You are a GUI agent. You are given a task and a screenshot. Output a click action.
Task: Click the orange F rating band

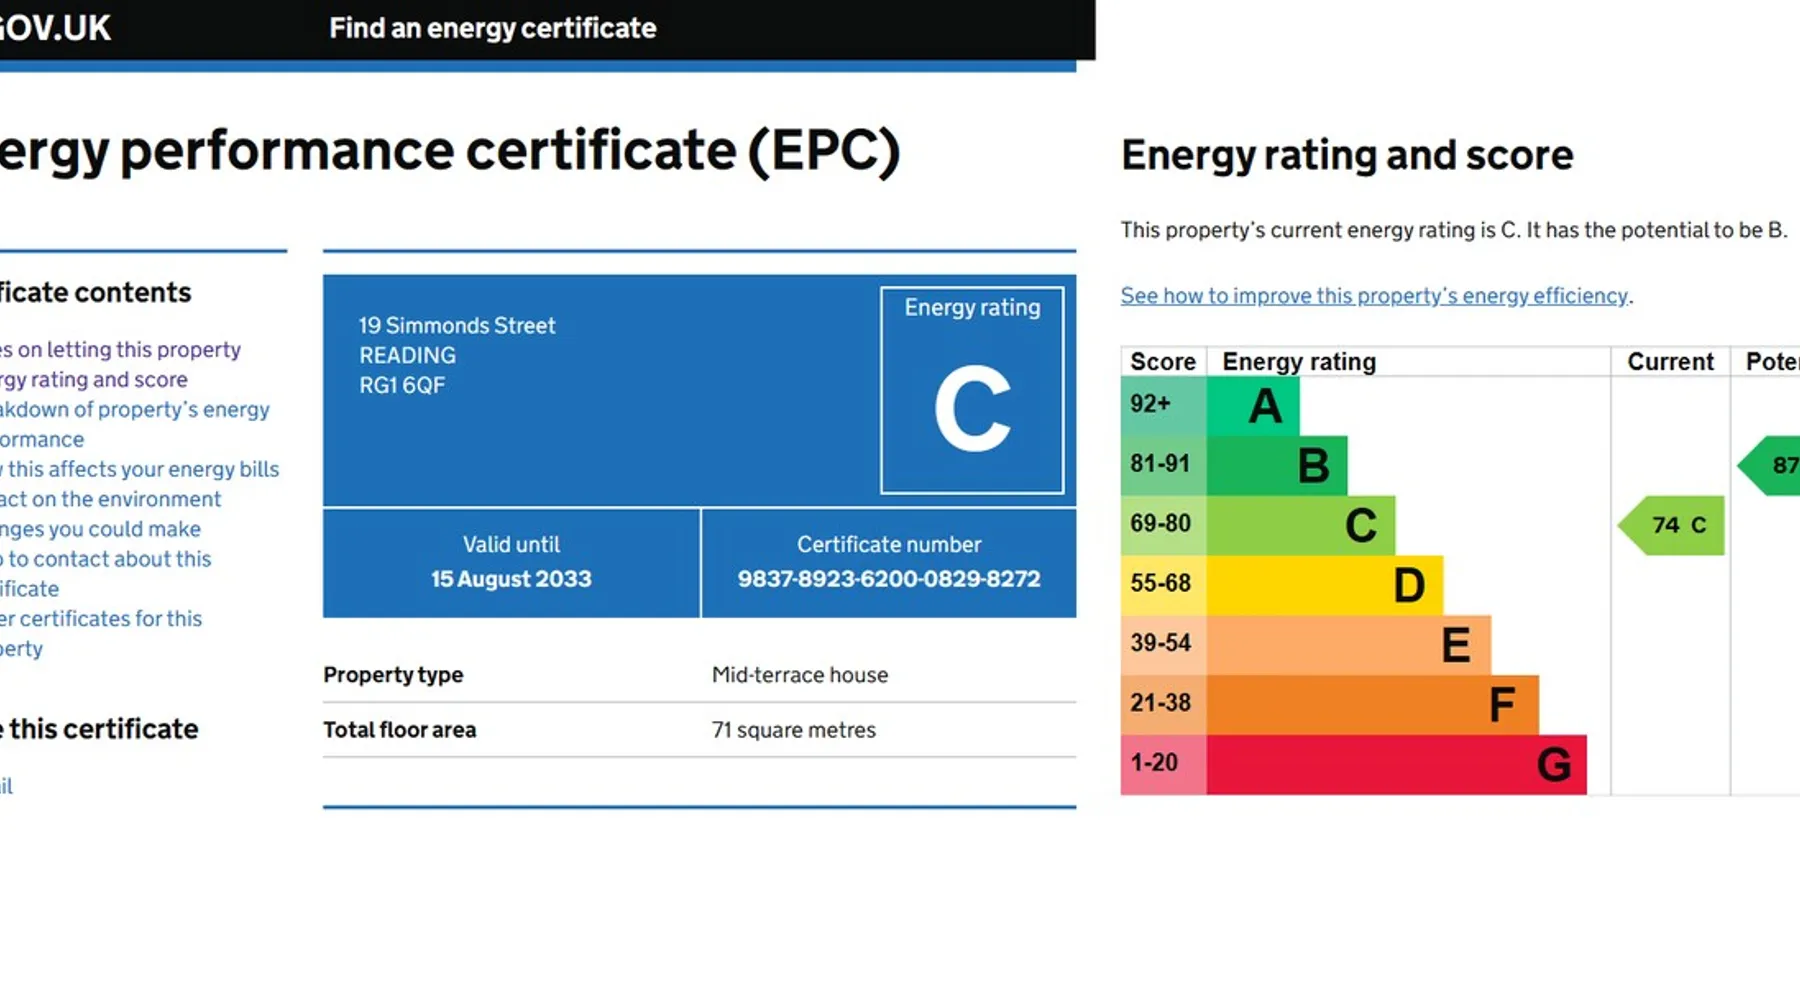[1372, 705]
